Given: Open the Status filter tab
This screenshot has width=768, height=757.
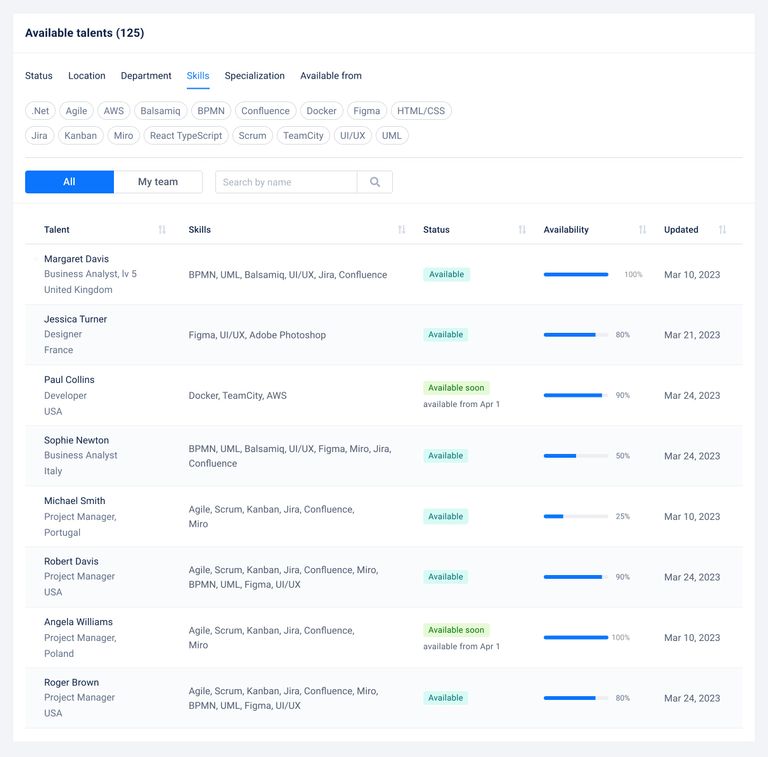Looking at the screenshot, I should click(x=39, y=76).
